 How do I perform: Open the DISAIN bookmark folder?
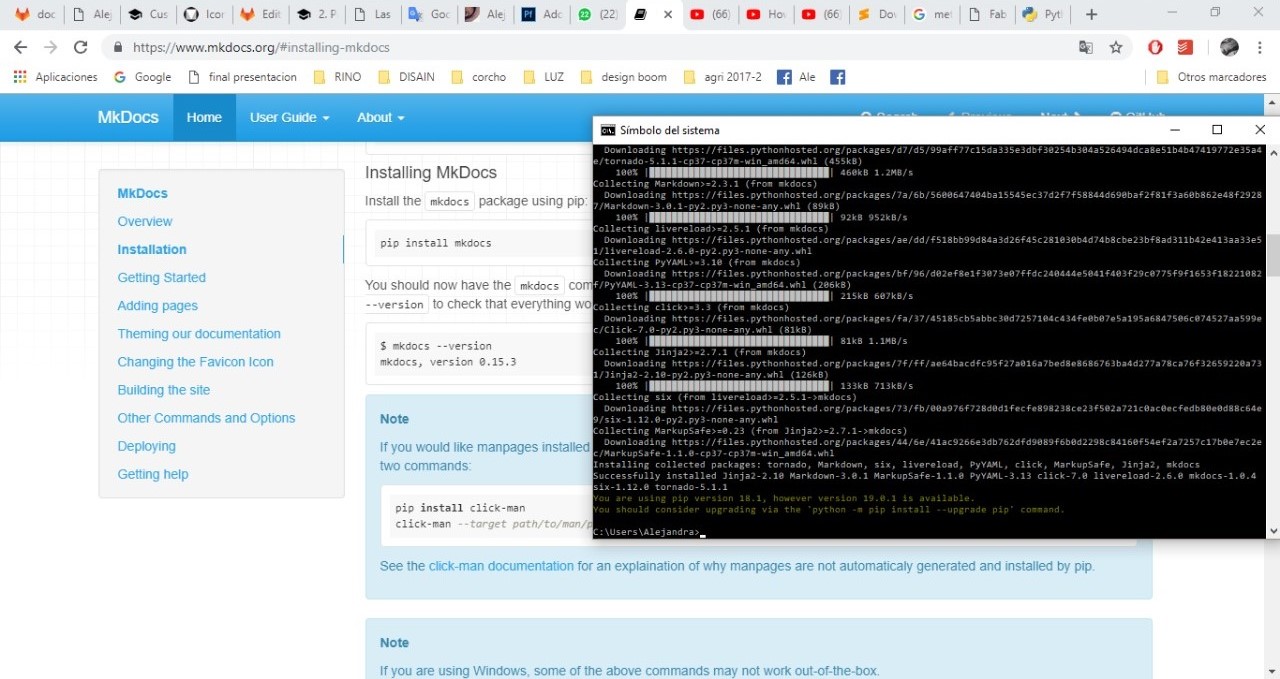click(x=406, y=77)
